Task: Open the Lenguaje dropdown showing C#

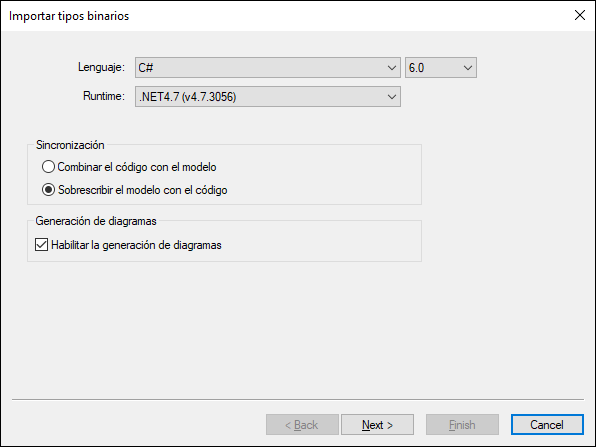Action: 268,68
